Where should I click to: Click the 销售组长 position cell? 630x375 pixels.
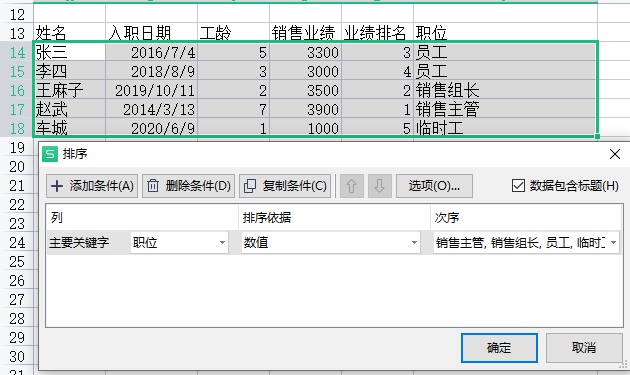point(505,90)
